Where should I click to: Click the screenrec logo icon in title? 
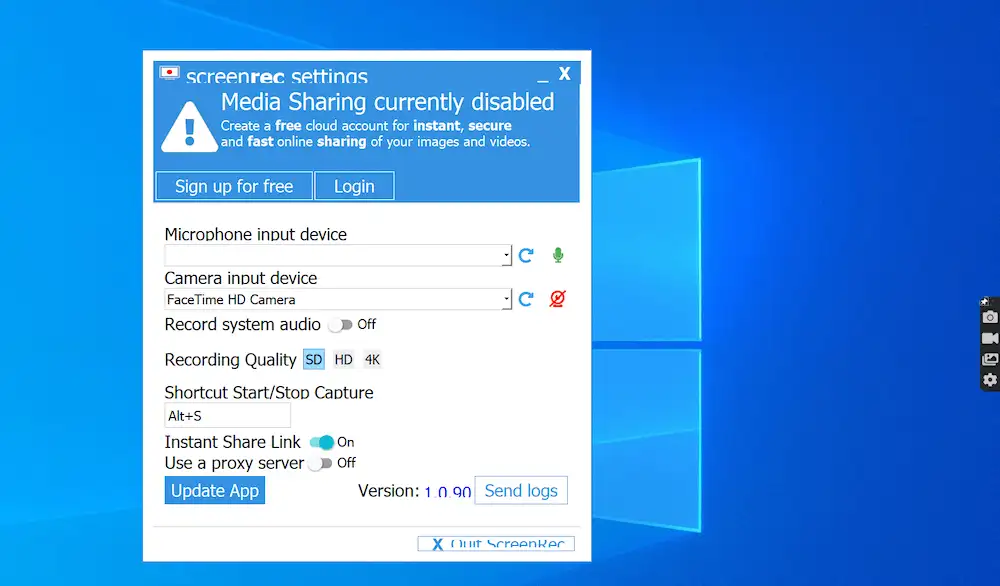170,73
